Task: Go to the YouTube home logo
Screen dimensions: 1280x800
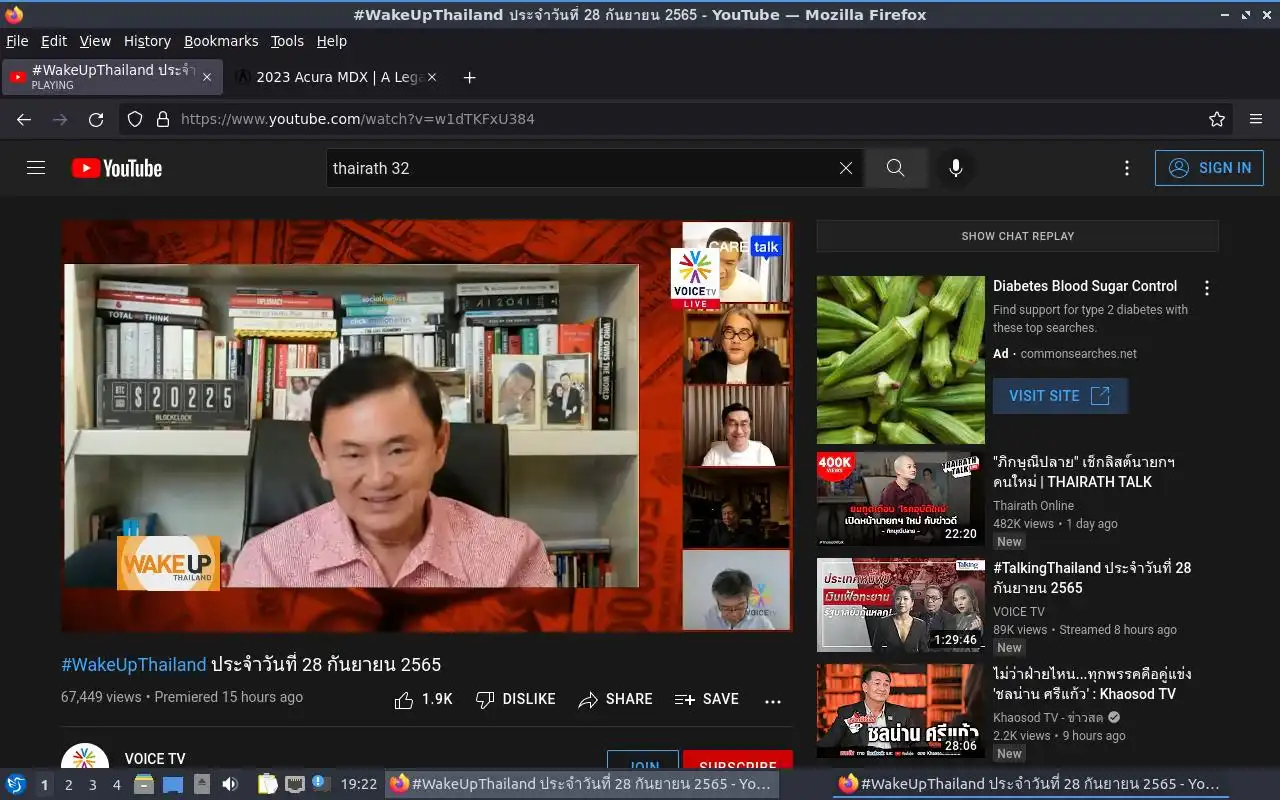Action: 117,168
